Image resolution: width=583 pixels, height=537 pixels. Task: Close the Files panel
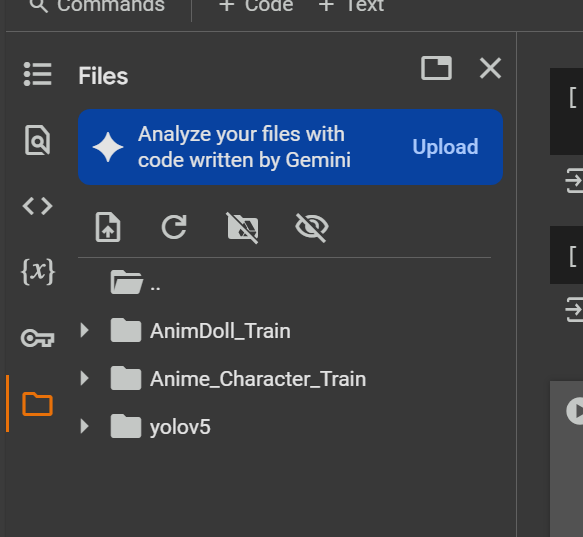pyautogui.click(x=490, y=68)
